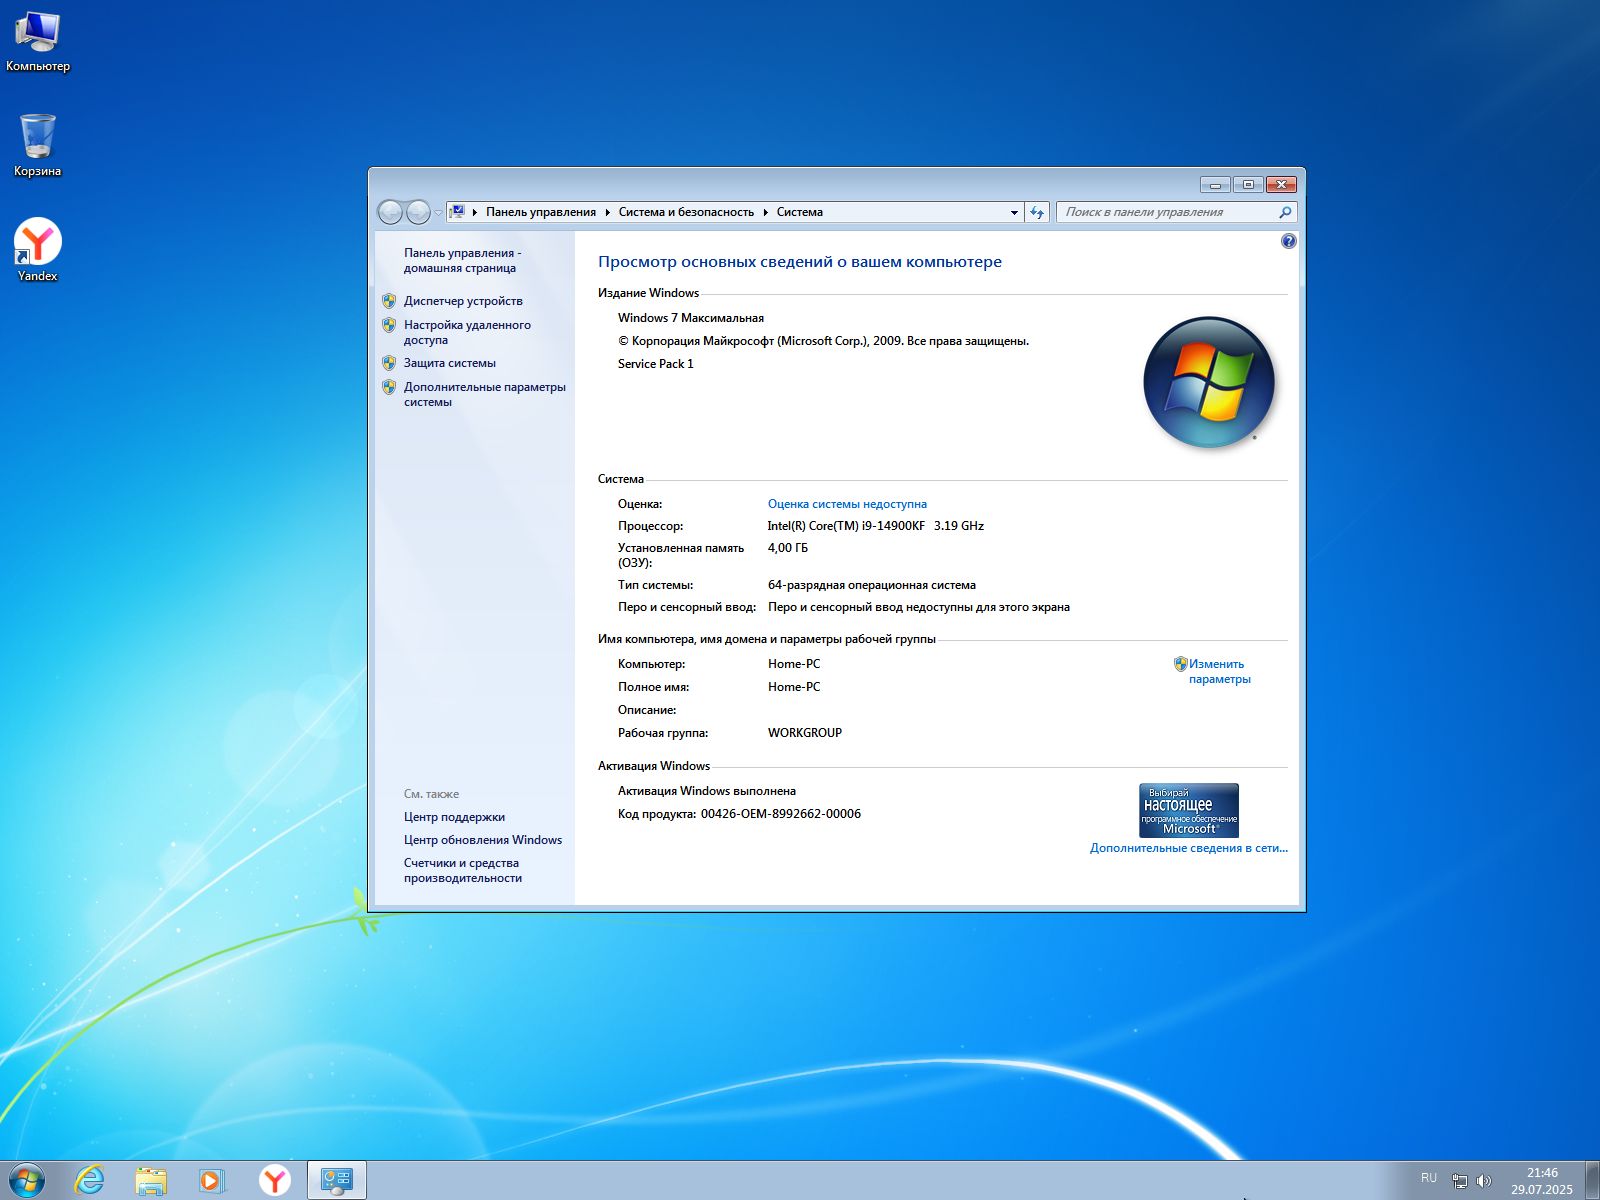Minimize the Система window
The height and width of the screenshot is (1200, 1600).
click(x=1215, y=185)
